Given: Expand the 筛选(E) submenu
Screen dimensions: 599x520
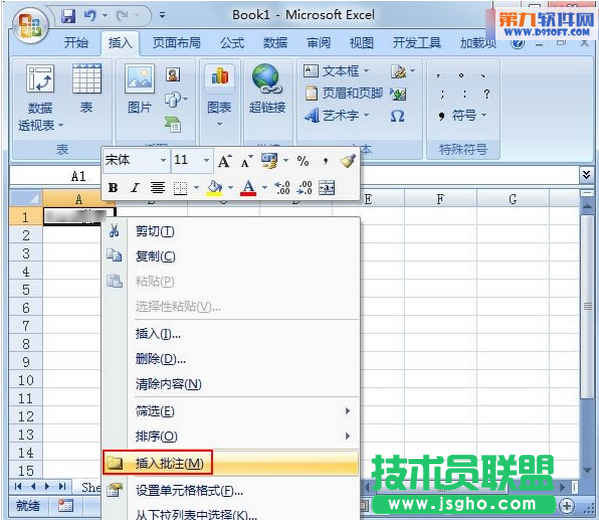Looking at the screenshot, I should click(231, 411).
